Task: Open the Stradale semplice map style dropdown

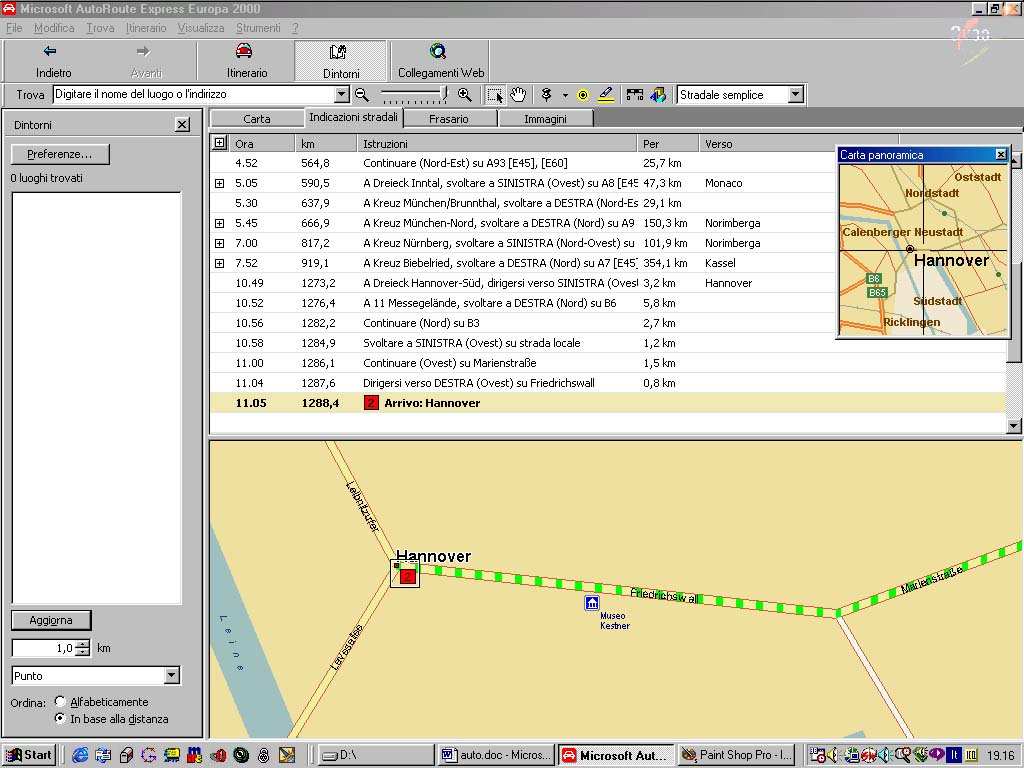Action: pyautogui.click(x=795, y=95)
